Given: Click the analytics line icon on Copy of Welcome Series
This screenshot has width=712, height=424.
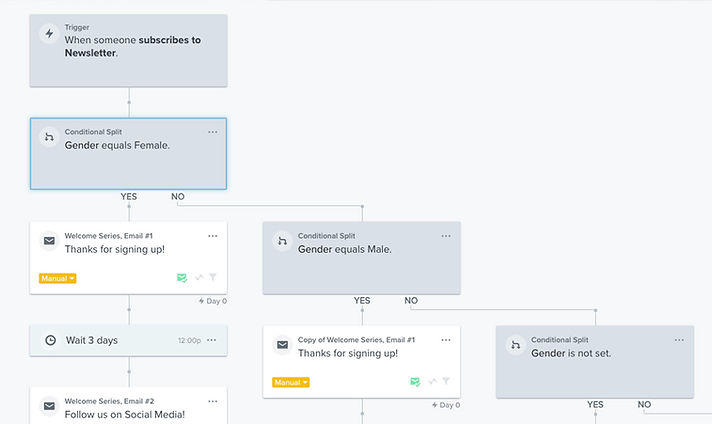Looking at the screenshot, I should coord(432,381).
